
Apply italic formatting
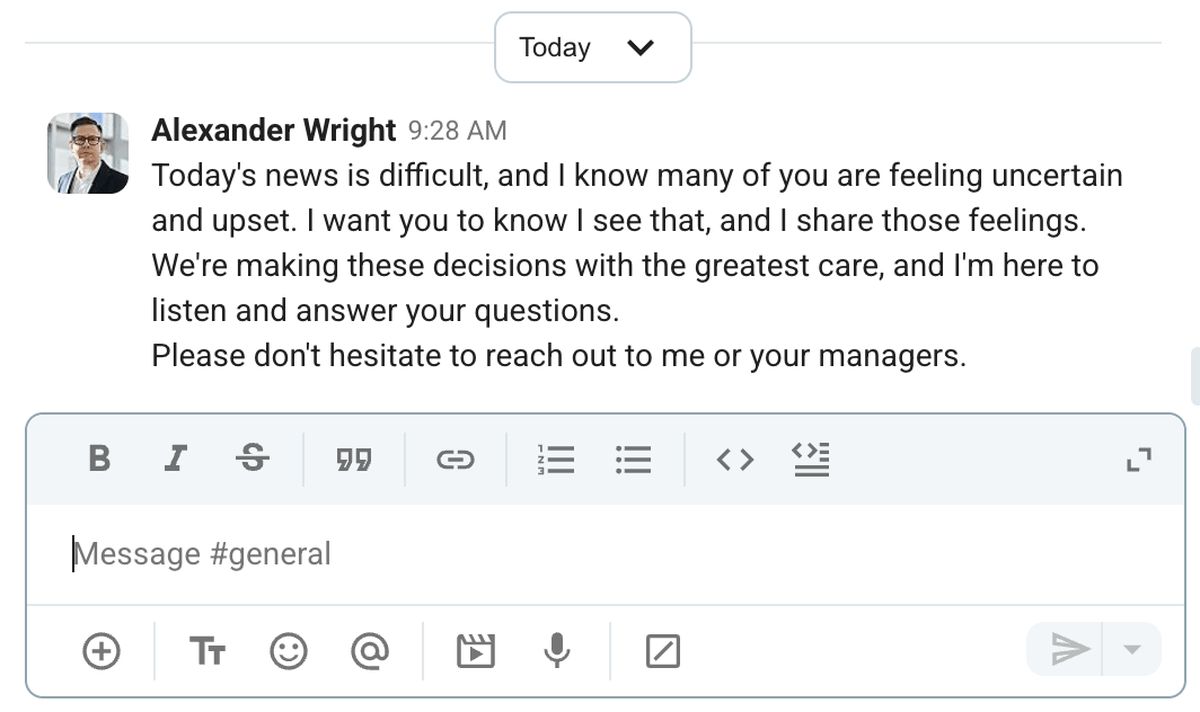pos(176,459)
